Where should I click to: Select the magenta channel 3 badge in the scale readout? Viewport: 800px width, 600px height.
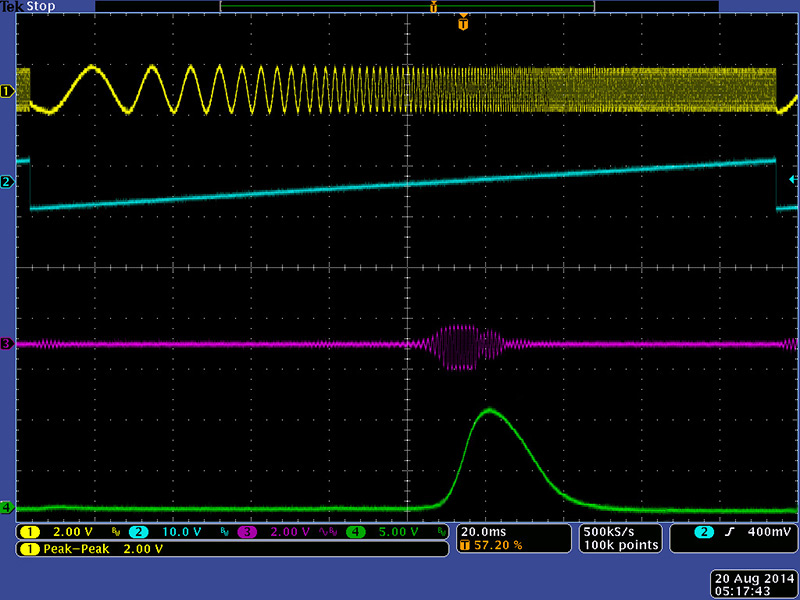pos(247,532)
